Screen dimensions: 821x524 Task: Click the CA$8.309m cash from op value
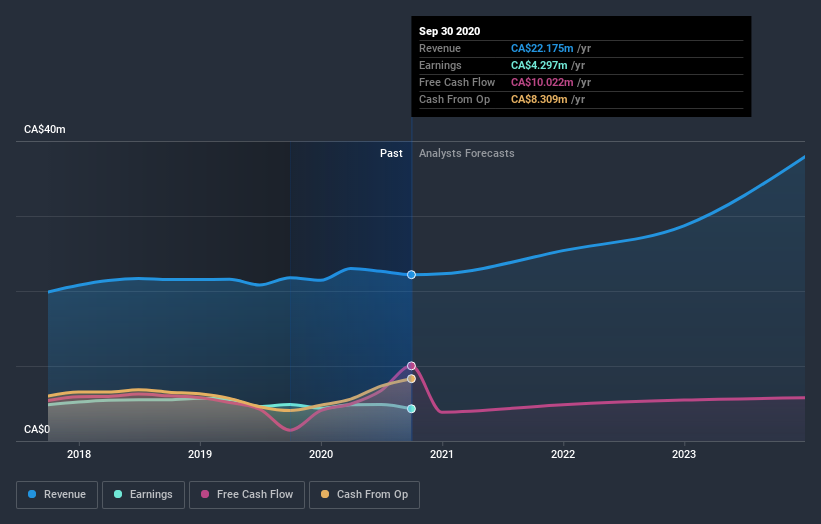point(539,99)
